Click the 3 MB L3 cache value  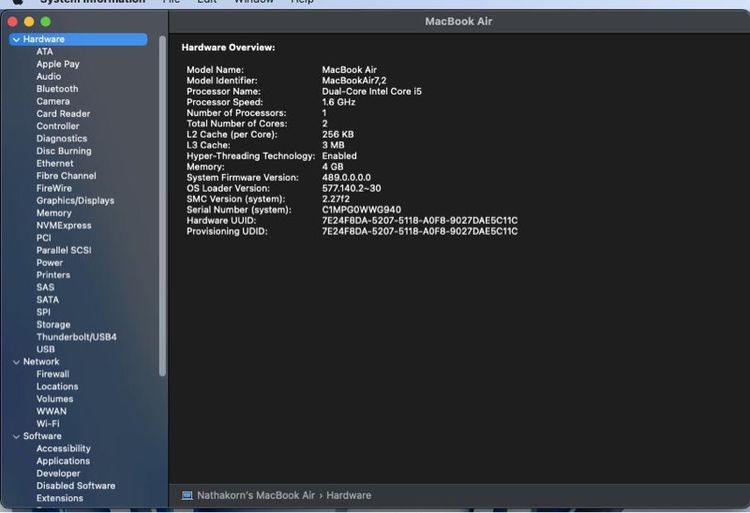[333, 146]
